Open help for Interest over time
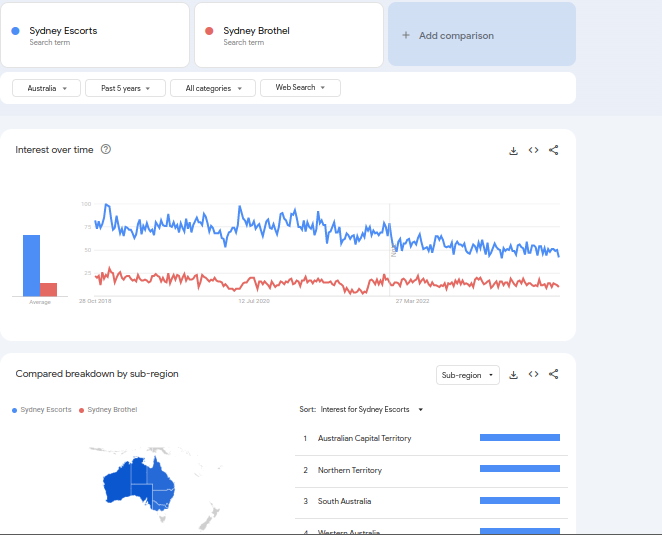 point(106,150)
